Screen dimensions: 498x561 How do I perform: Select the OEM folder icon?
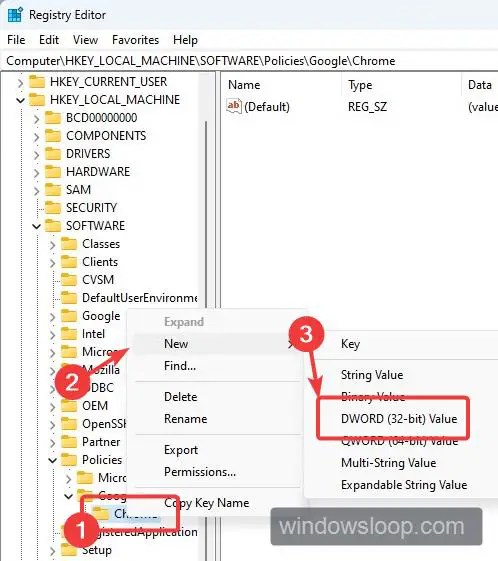coord(69,405)
